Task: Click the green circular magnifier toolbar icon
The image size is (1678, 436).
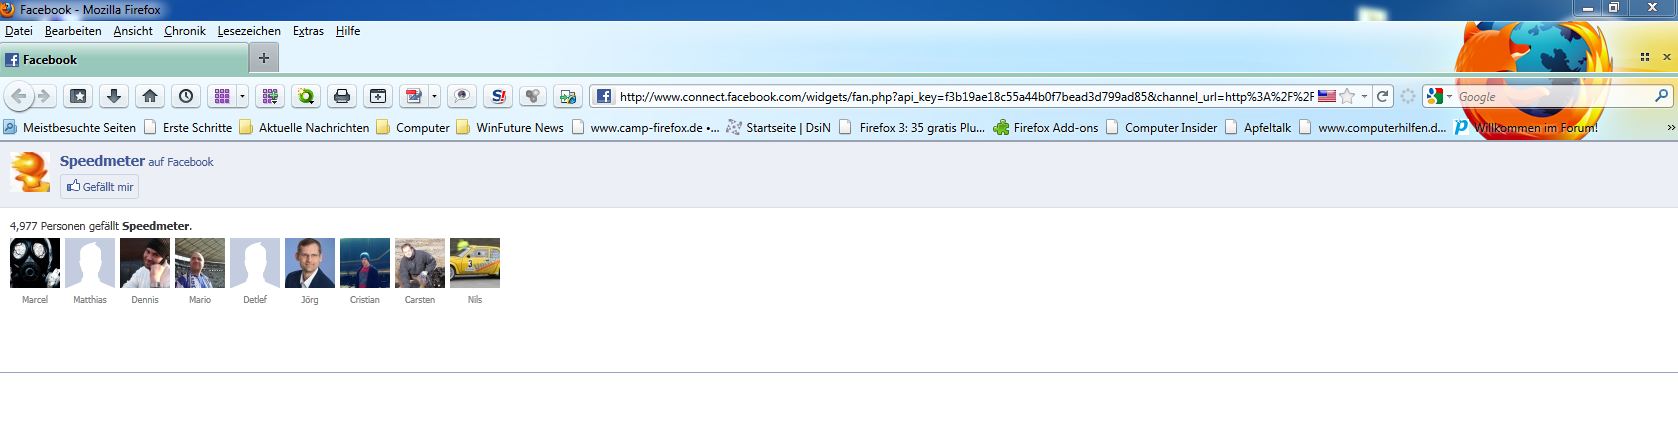Action: click(x=305, y=96)
